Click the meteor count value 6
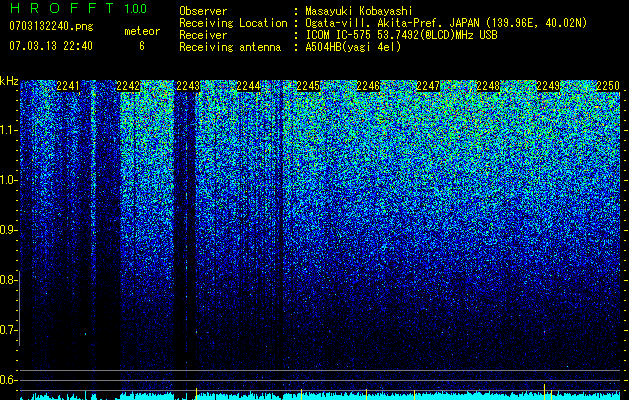629x400 pixels. pos(142,46)
